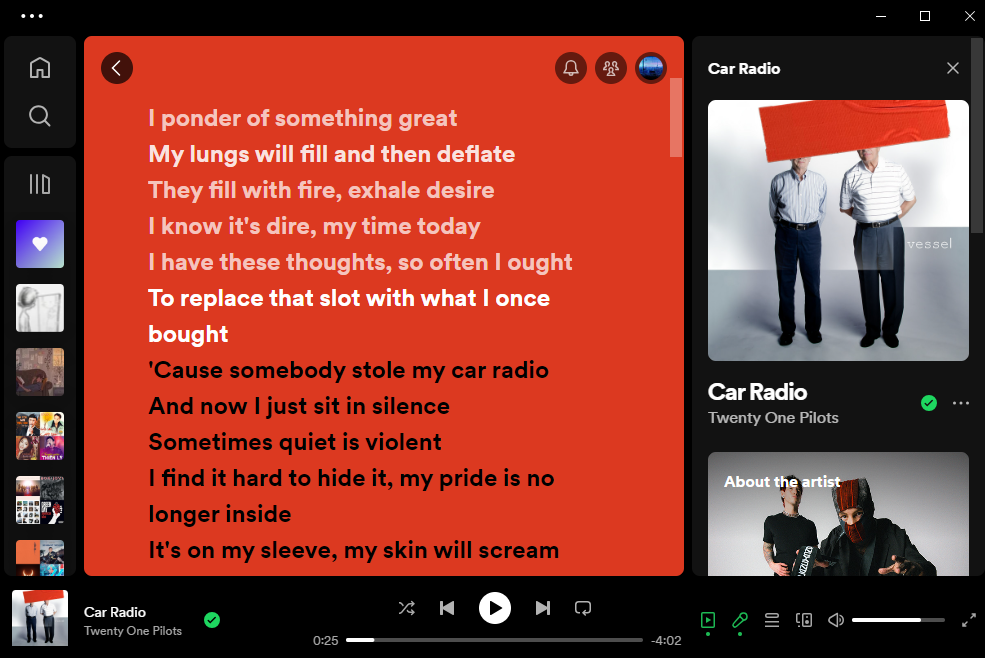Open the Home page
Image resolution: width=985 pixels, height=658 pixels.
click(x=40, y=68)
